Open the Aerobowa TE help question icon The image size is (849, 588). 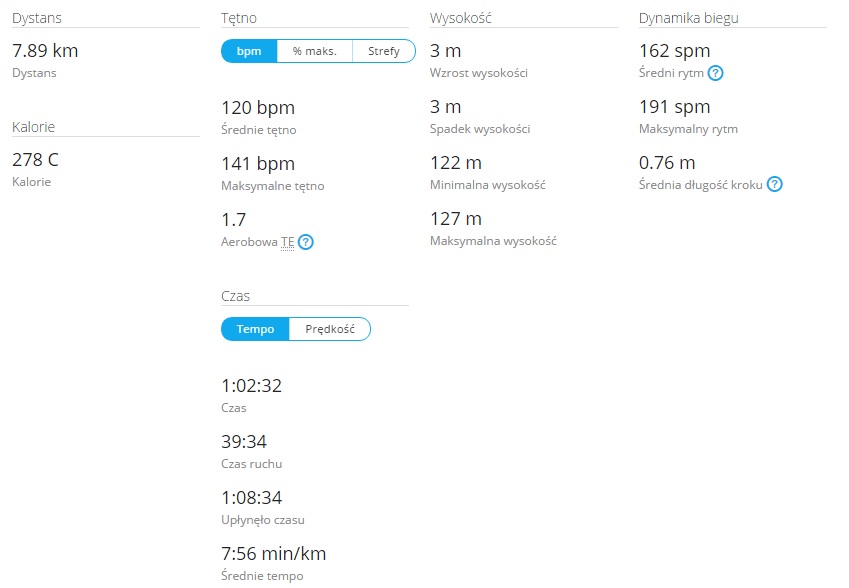pyautogui.click(x=306, y=242)
